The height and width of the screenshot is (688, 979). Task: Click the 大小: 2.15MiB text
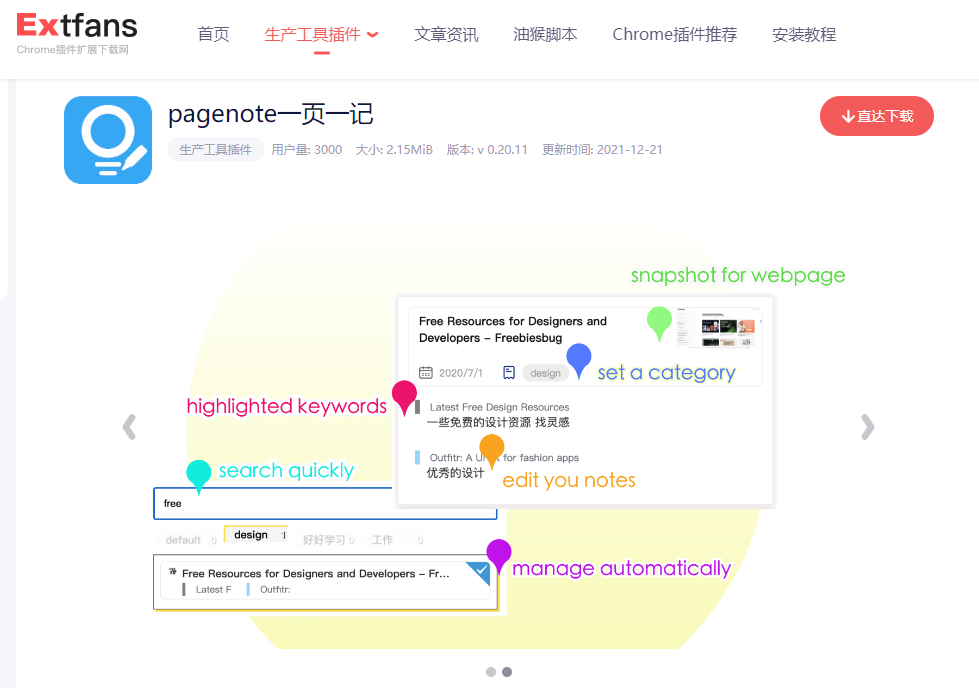click(x=394, y=150)
